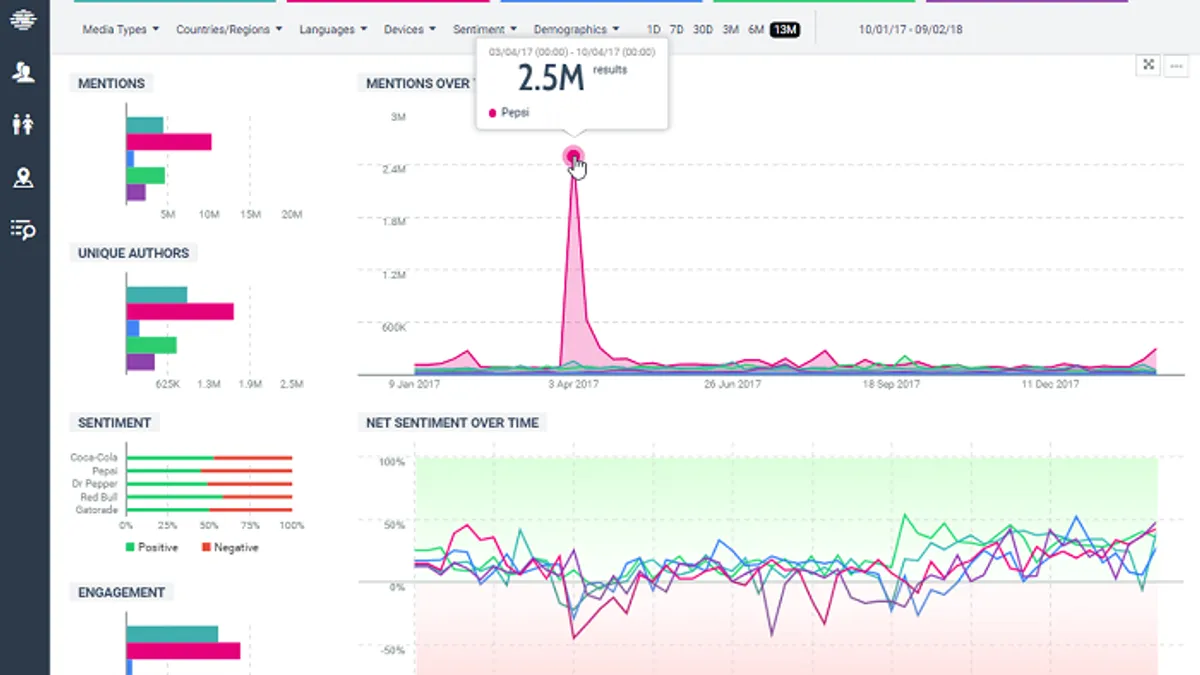This screenshot has height=675, width=1200.
Task: Click the Pepsi sentiment row label
Action: [x=105, y=471]
